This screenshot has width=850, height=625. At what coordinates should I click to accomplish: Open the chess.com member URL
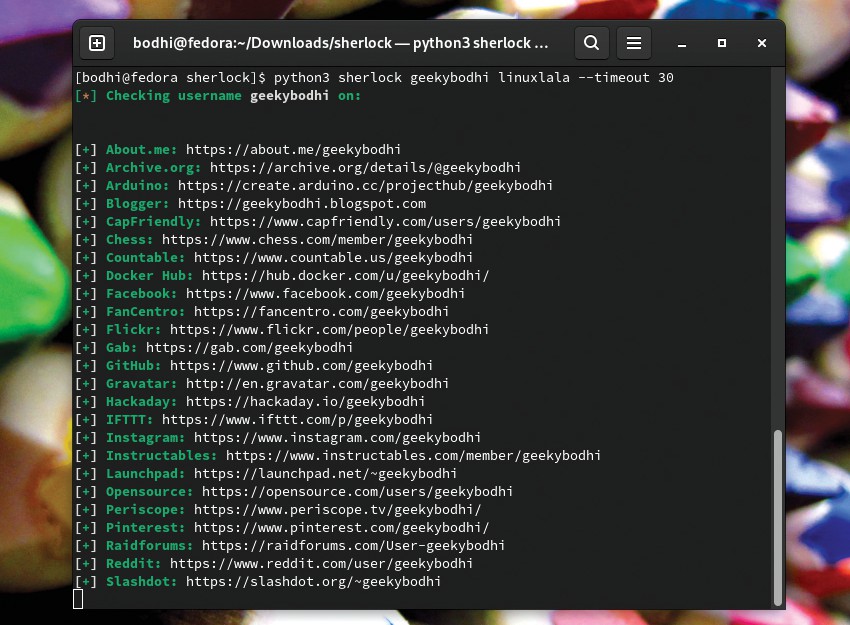tap(317, 240)
